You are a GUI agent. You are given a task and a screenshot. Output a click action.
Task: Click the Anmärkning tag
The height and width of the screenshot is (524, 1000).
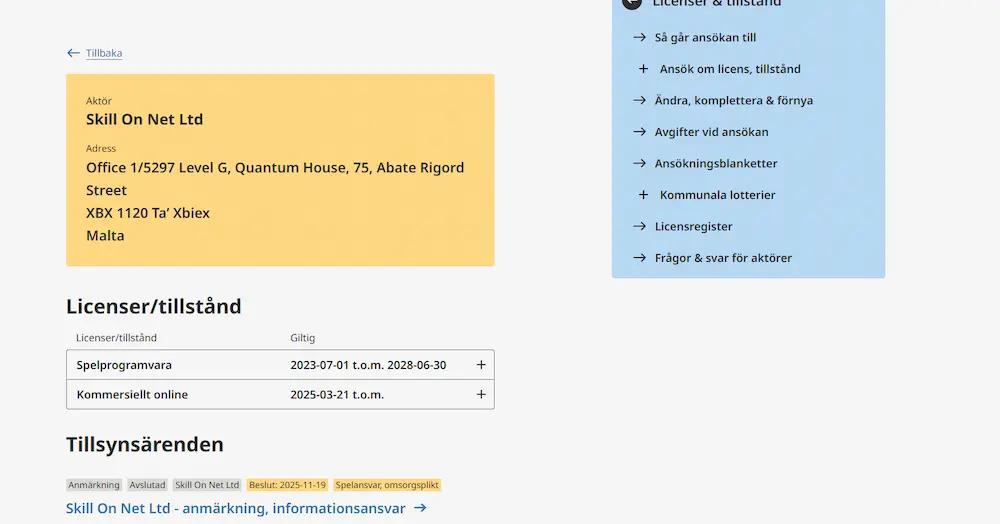point(94,485)
